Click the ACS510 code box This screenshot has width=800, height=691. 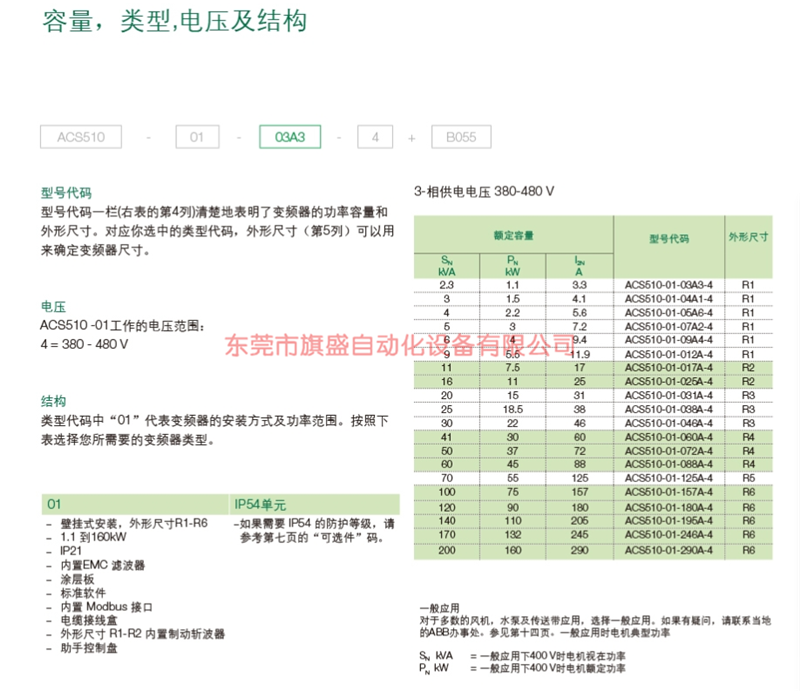80,137
